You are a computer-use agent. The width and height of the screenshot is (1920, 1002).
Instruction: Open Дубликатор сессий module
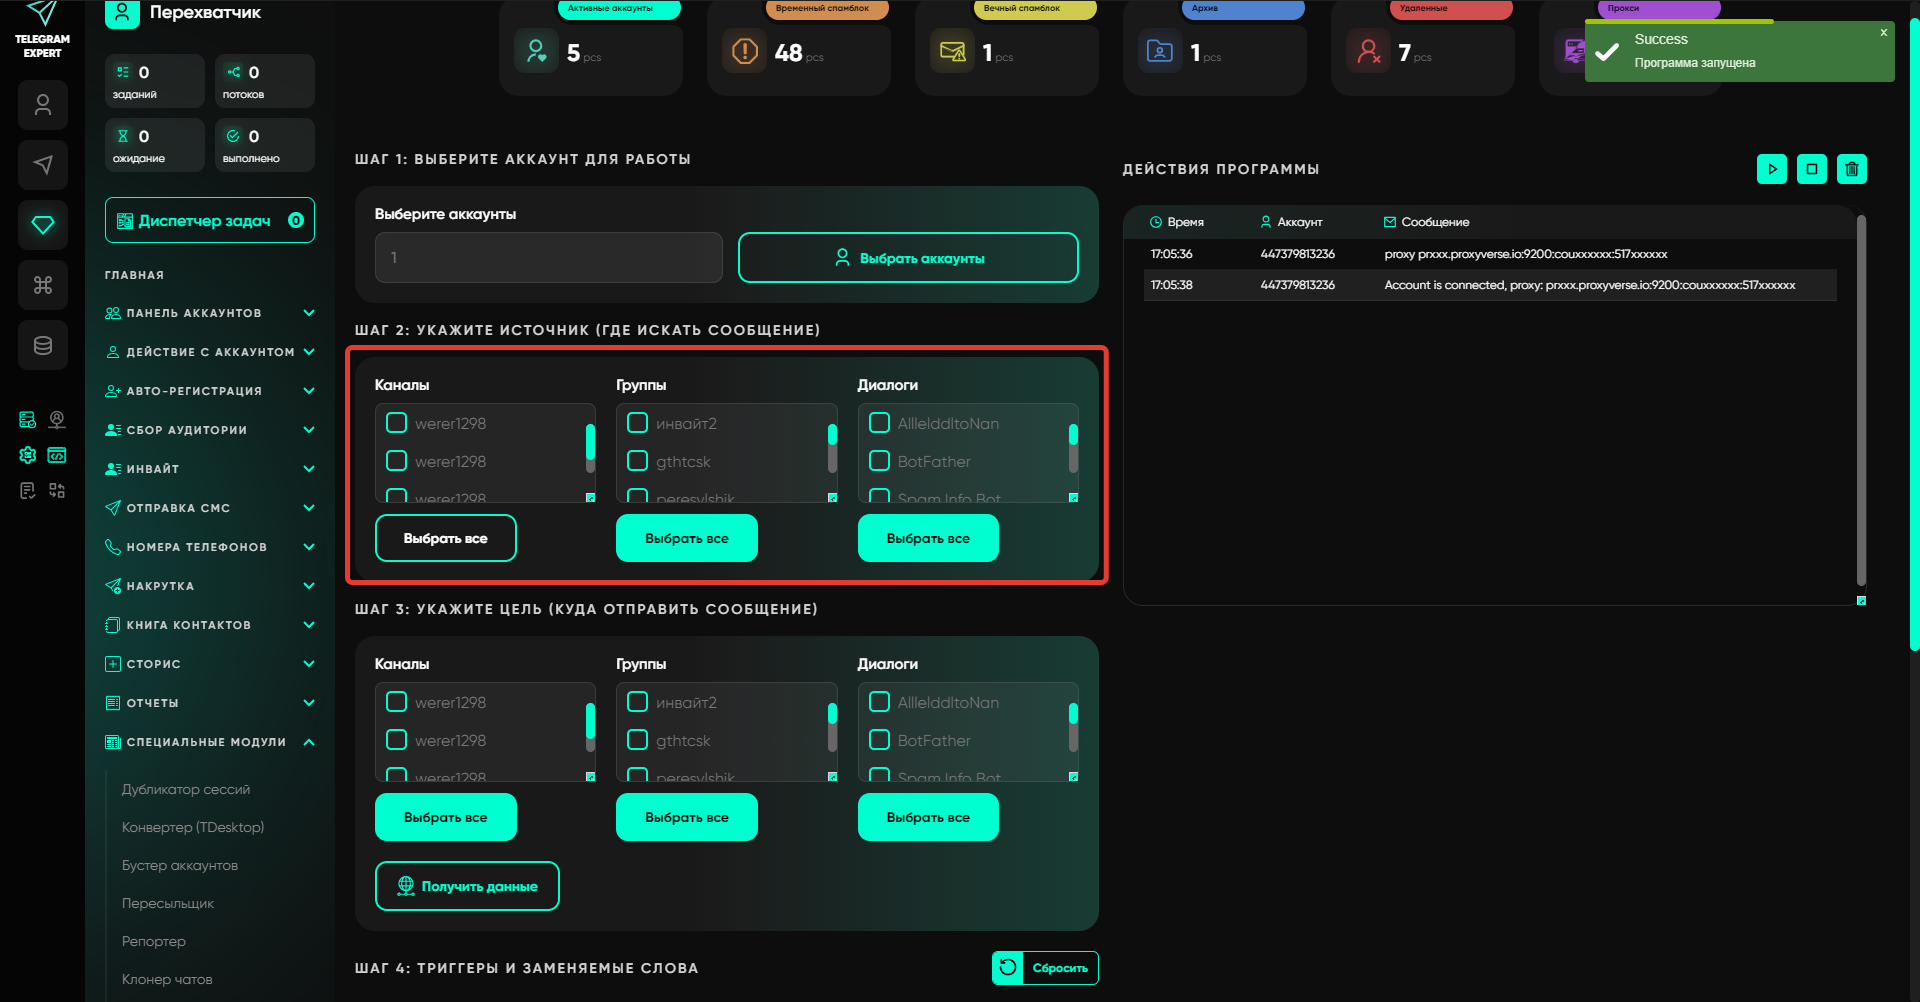pos(186,789)
